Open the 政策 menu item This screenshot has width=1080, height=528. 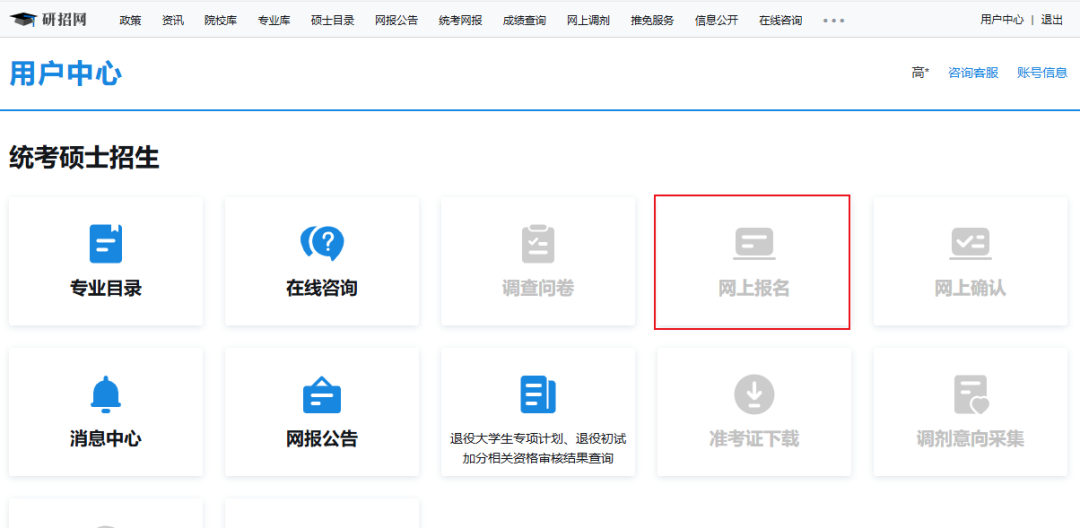click(130, 20)
